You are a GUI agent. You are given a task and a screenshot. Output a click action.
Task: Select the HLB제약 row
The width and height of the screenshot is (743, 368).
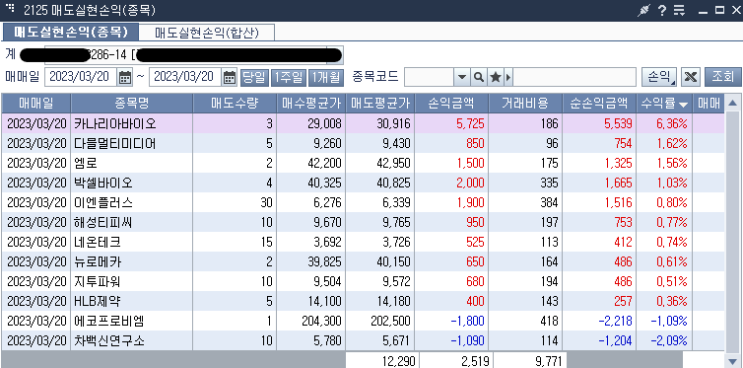click(362, 301)
